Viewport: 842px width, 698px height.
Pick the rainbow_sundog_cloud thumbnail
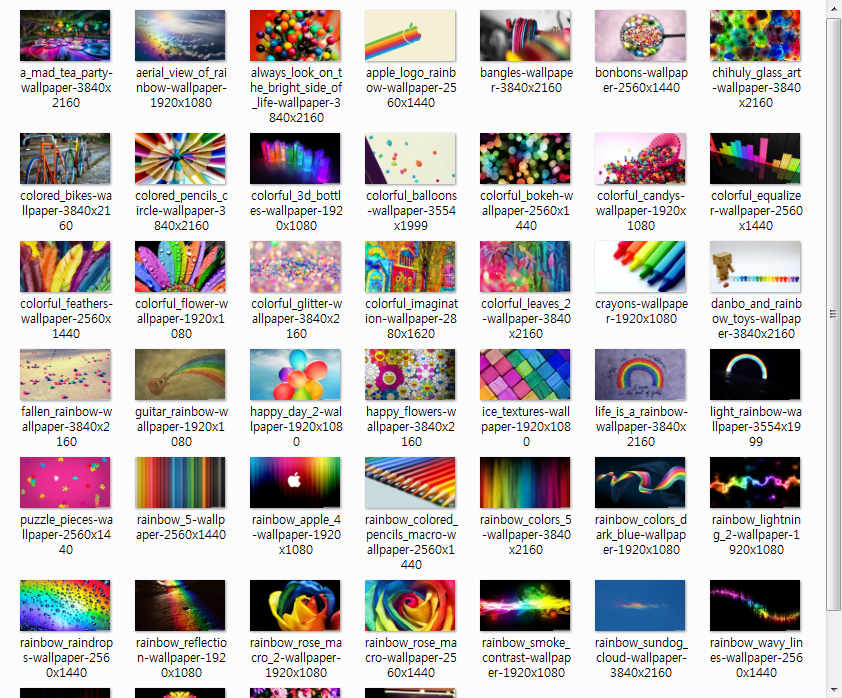(640, 605)
